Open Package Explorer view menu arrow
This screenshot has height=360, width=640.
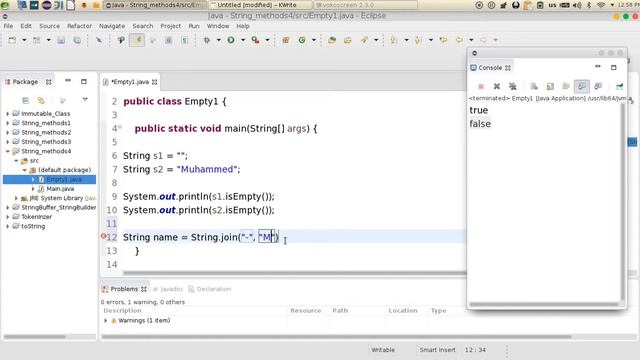tap(85, 100)
